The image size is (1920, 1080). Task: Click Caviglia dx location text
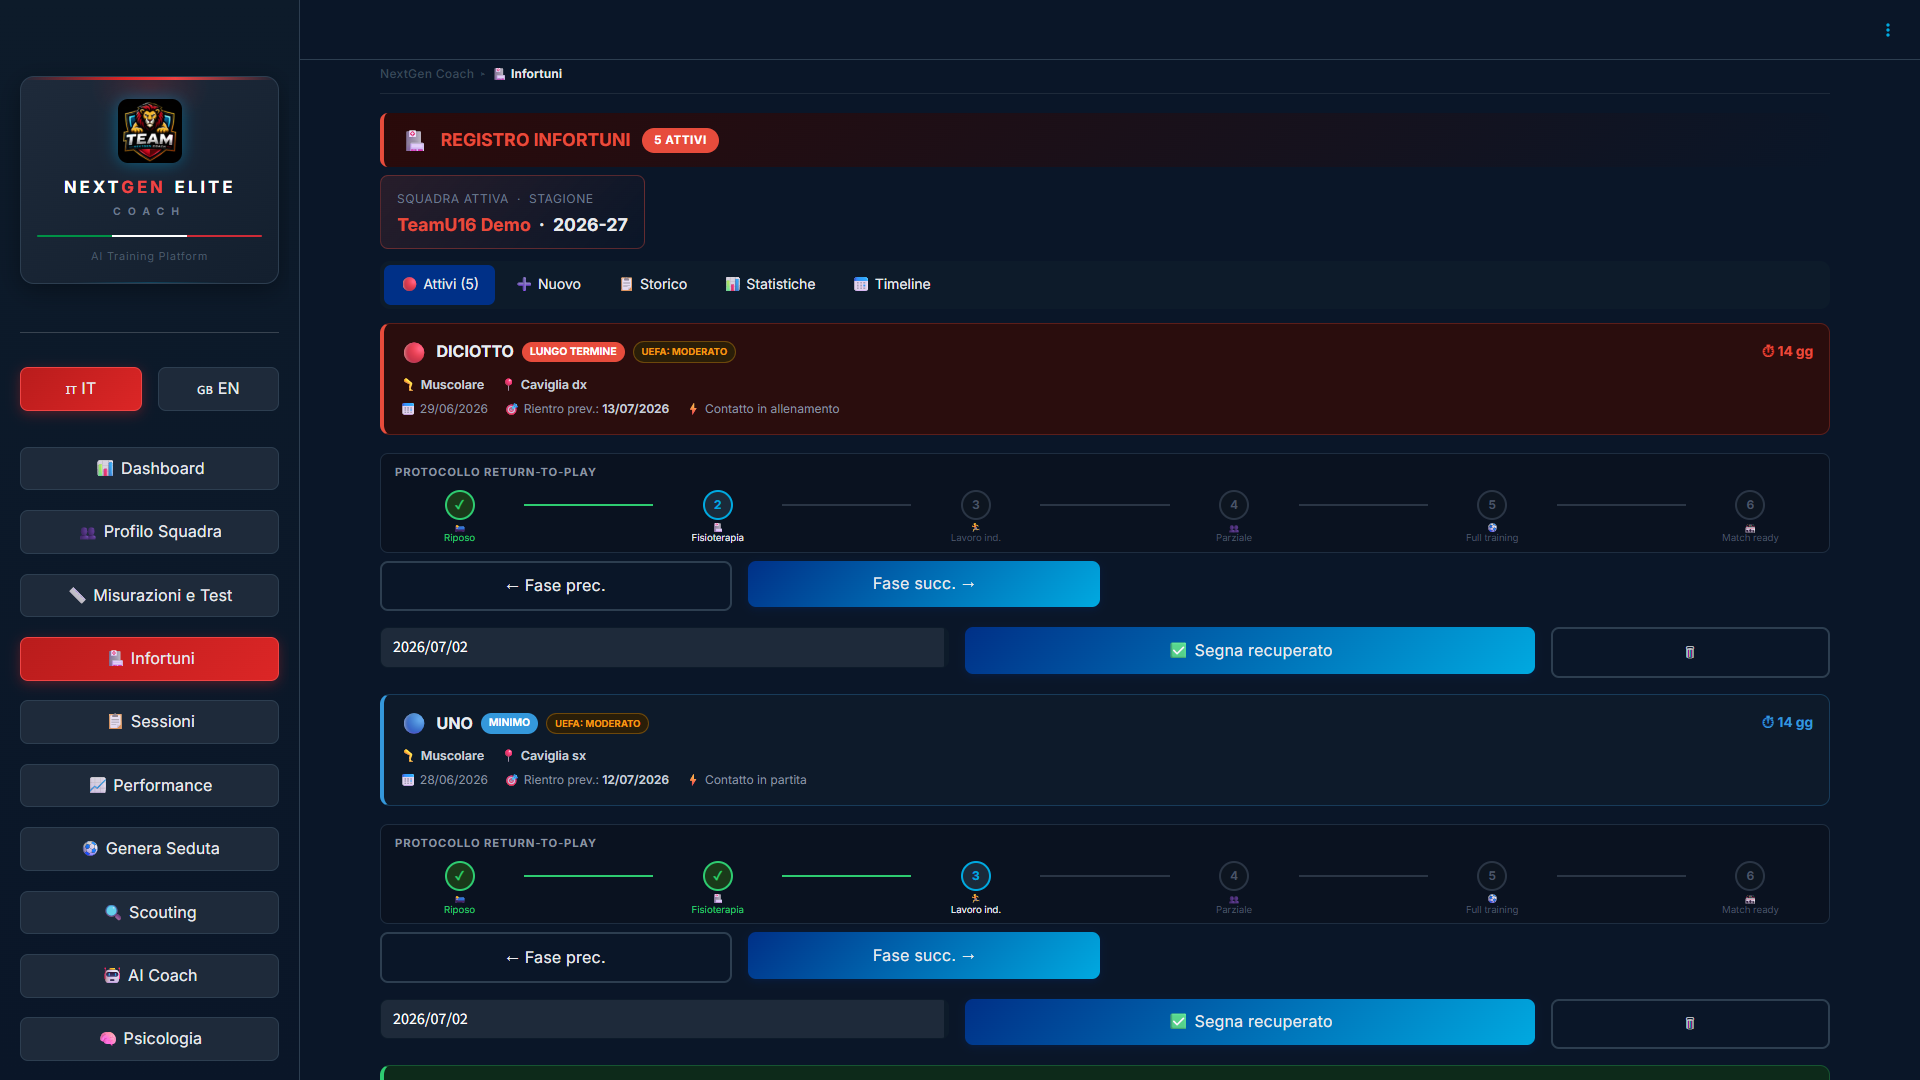553,385
